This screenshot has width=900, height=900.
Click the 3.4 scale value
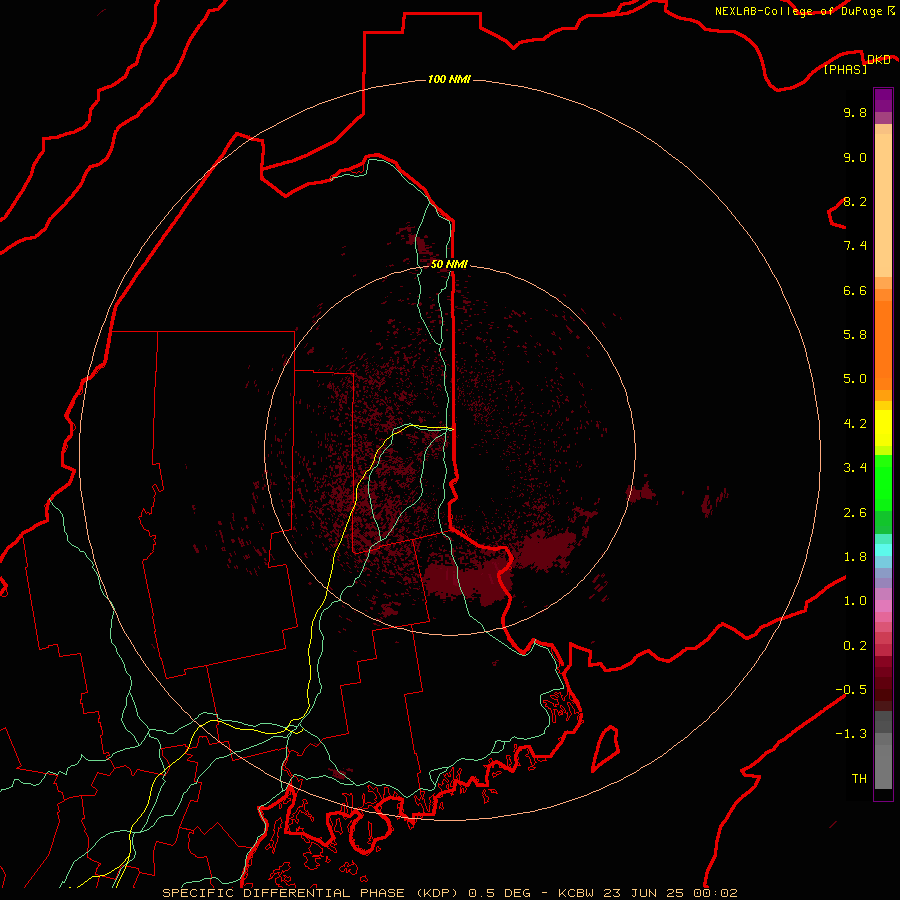pos(855,467)
